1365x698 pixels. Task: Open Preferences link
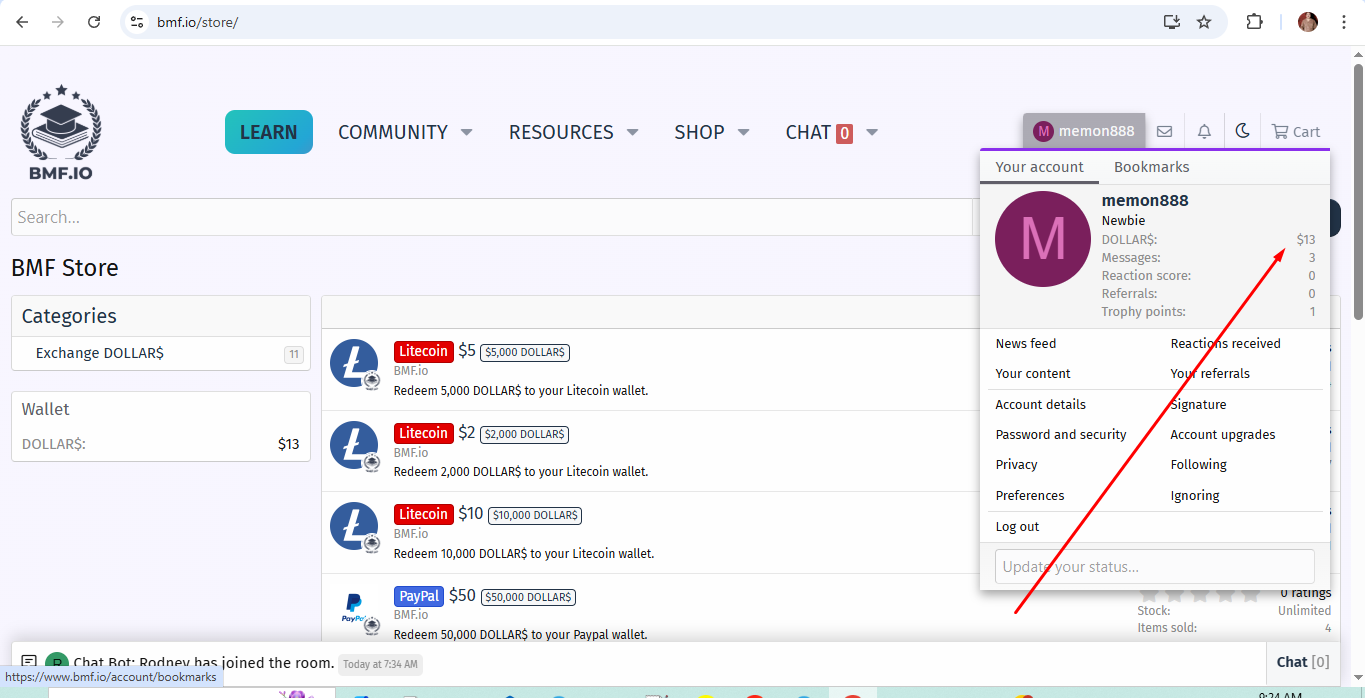(x=1030, y=495)
